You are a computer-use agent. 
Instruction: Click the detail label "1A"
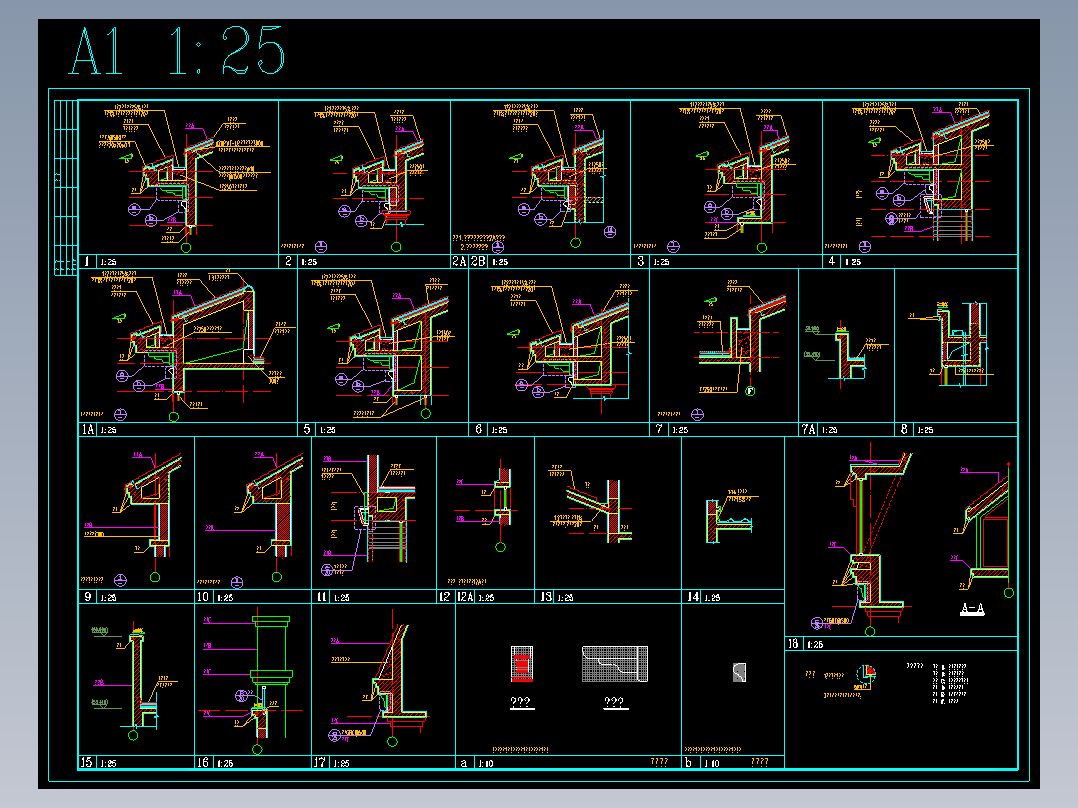click(88, 429)
